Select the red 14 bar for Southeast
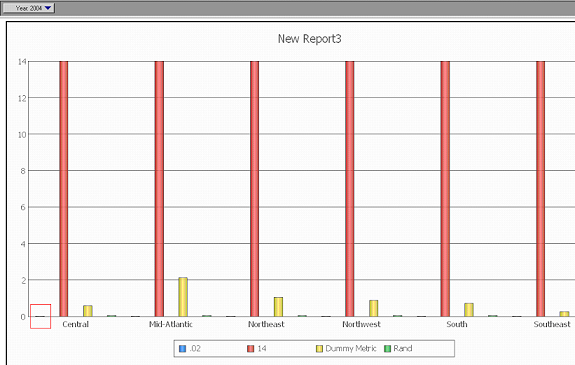 click(x=541, y=189)
